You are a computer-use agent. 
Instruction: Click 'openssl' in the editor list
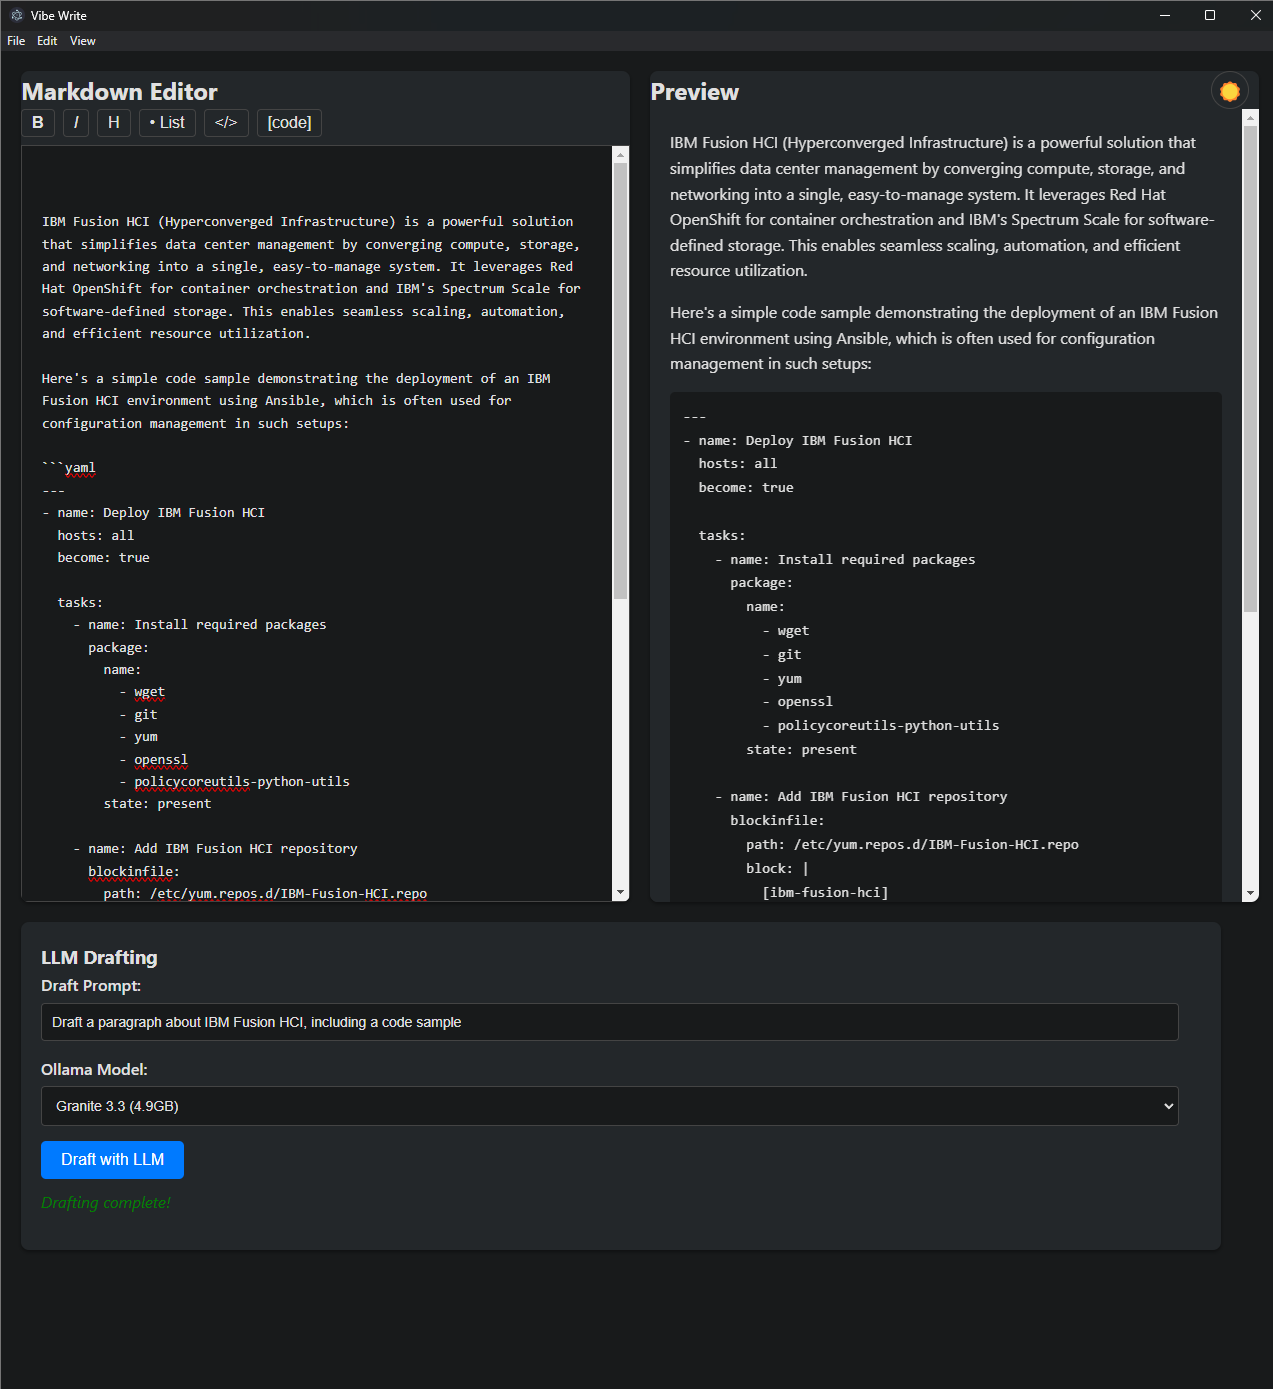coord(161,760)
